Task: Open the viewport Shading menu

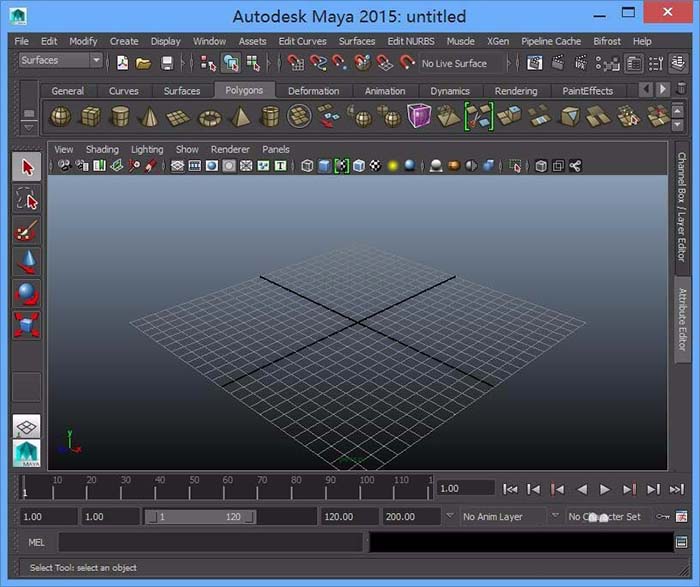Action: click(102, 149)
